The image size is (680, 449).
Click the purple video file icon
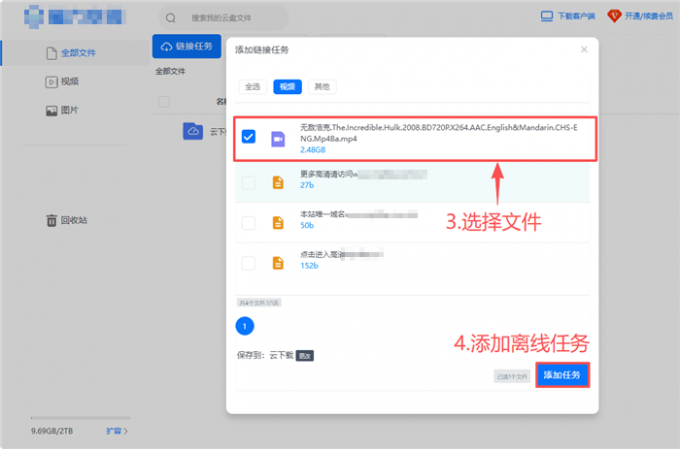[x=278, y=139]
